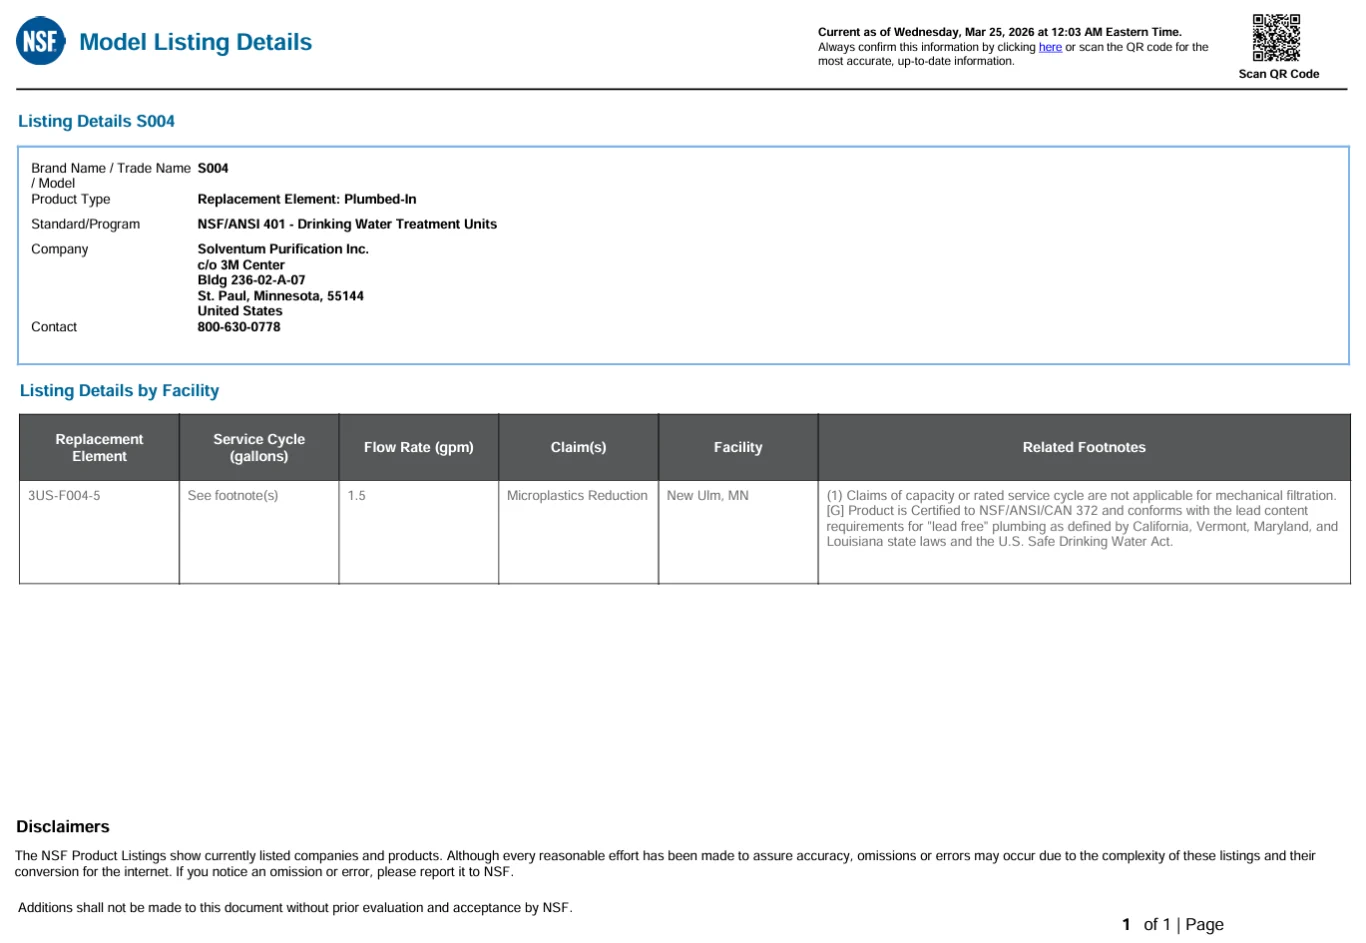Click the NSF logo icon
The width and height of the screenshot is (1366, 943).
41,41
